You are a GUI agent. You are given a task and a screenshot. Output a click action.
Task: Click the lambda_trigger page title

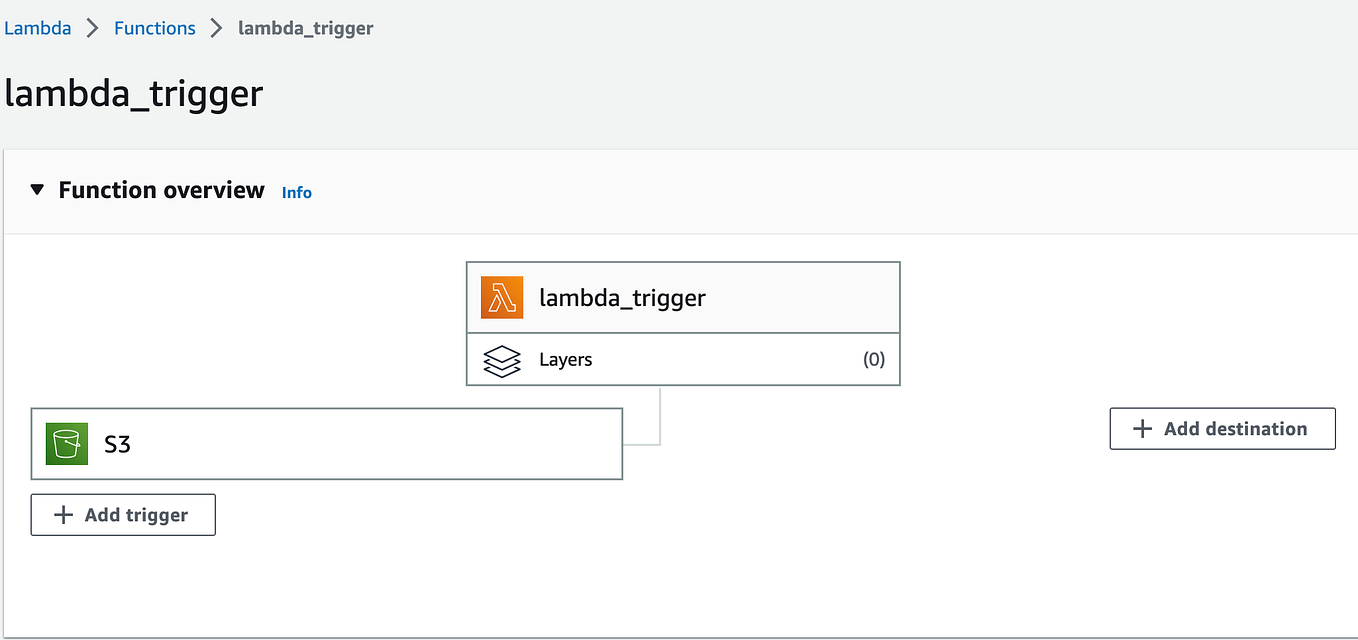click(134, 92)
